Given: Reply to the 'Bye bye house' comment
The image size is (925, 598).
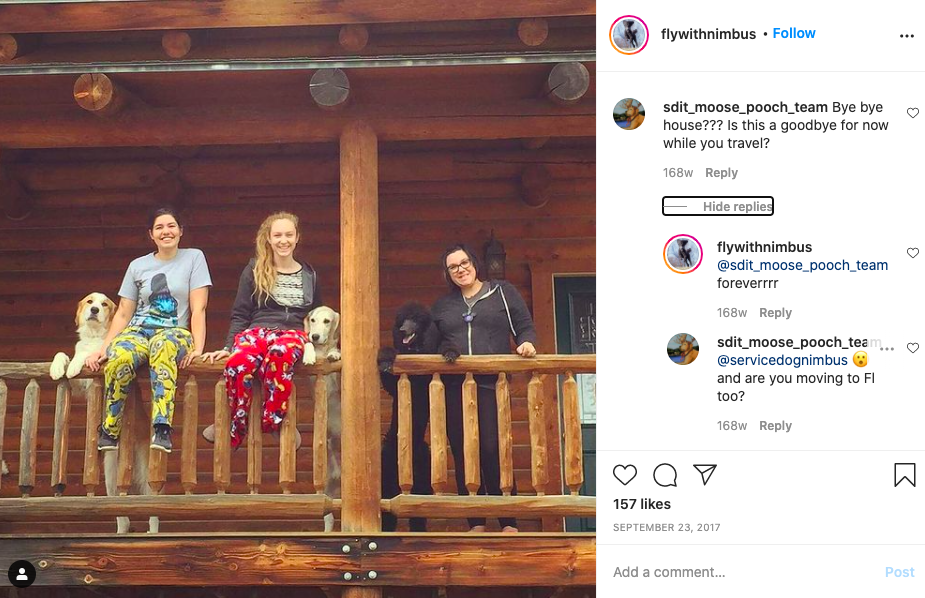Looking at the screenshot, I should point(721,173).
